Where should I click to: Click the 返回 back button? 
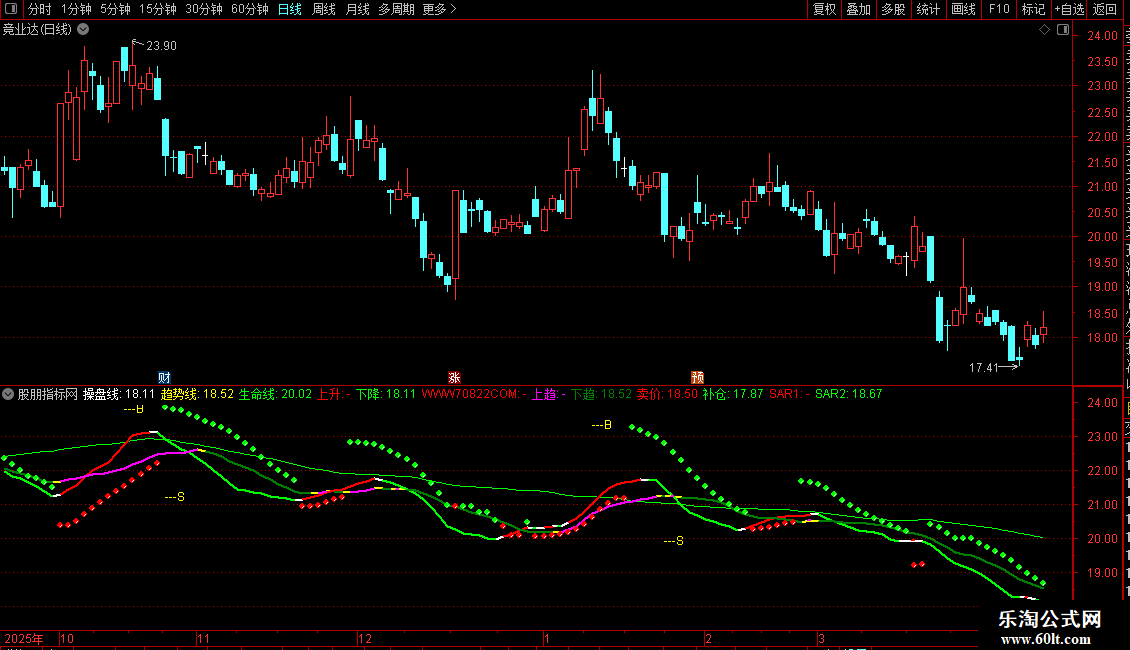pos(1105,9)
